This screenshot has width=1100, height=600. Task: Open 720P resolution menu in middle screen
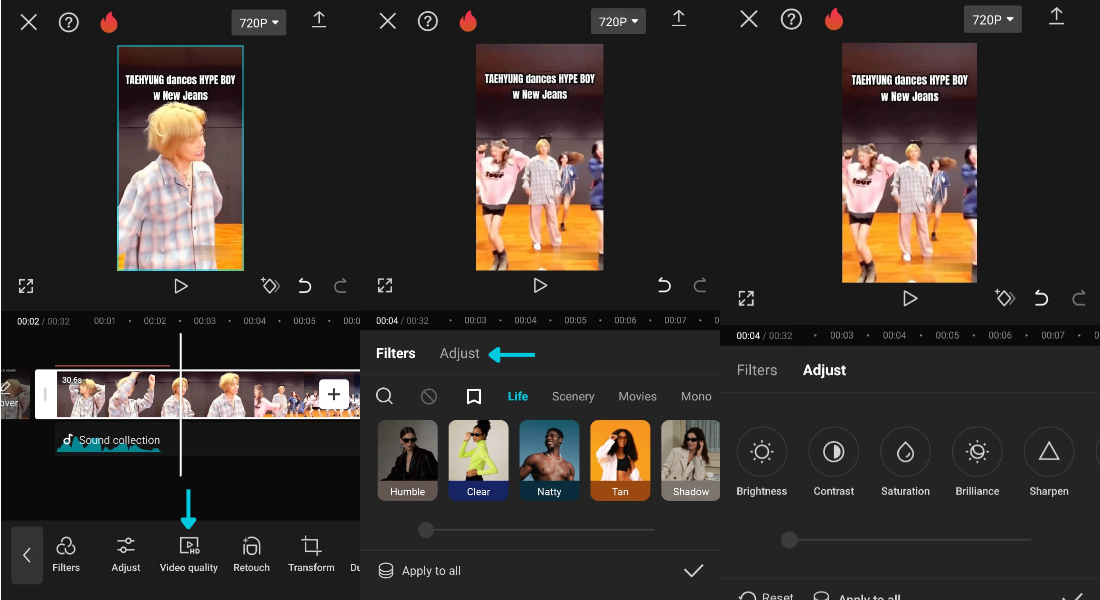pyautogui.click(x=618, y=22)
